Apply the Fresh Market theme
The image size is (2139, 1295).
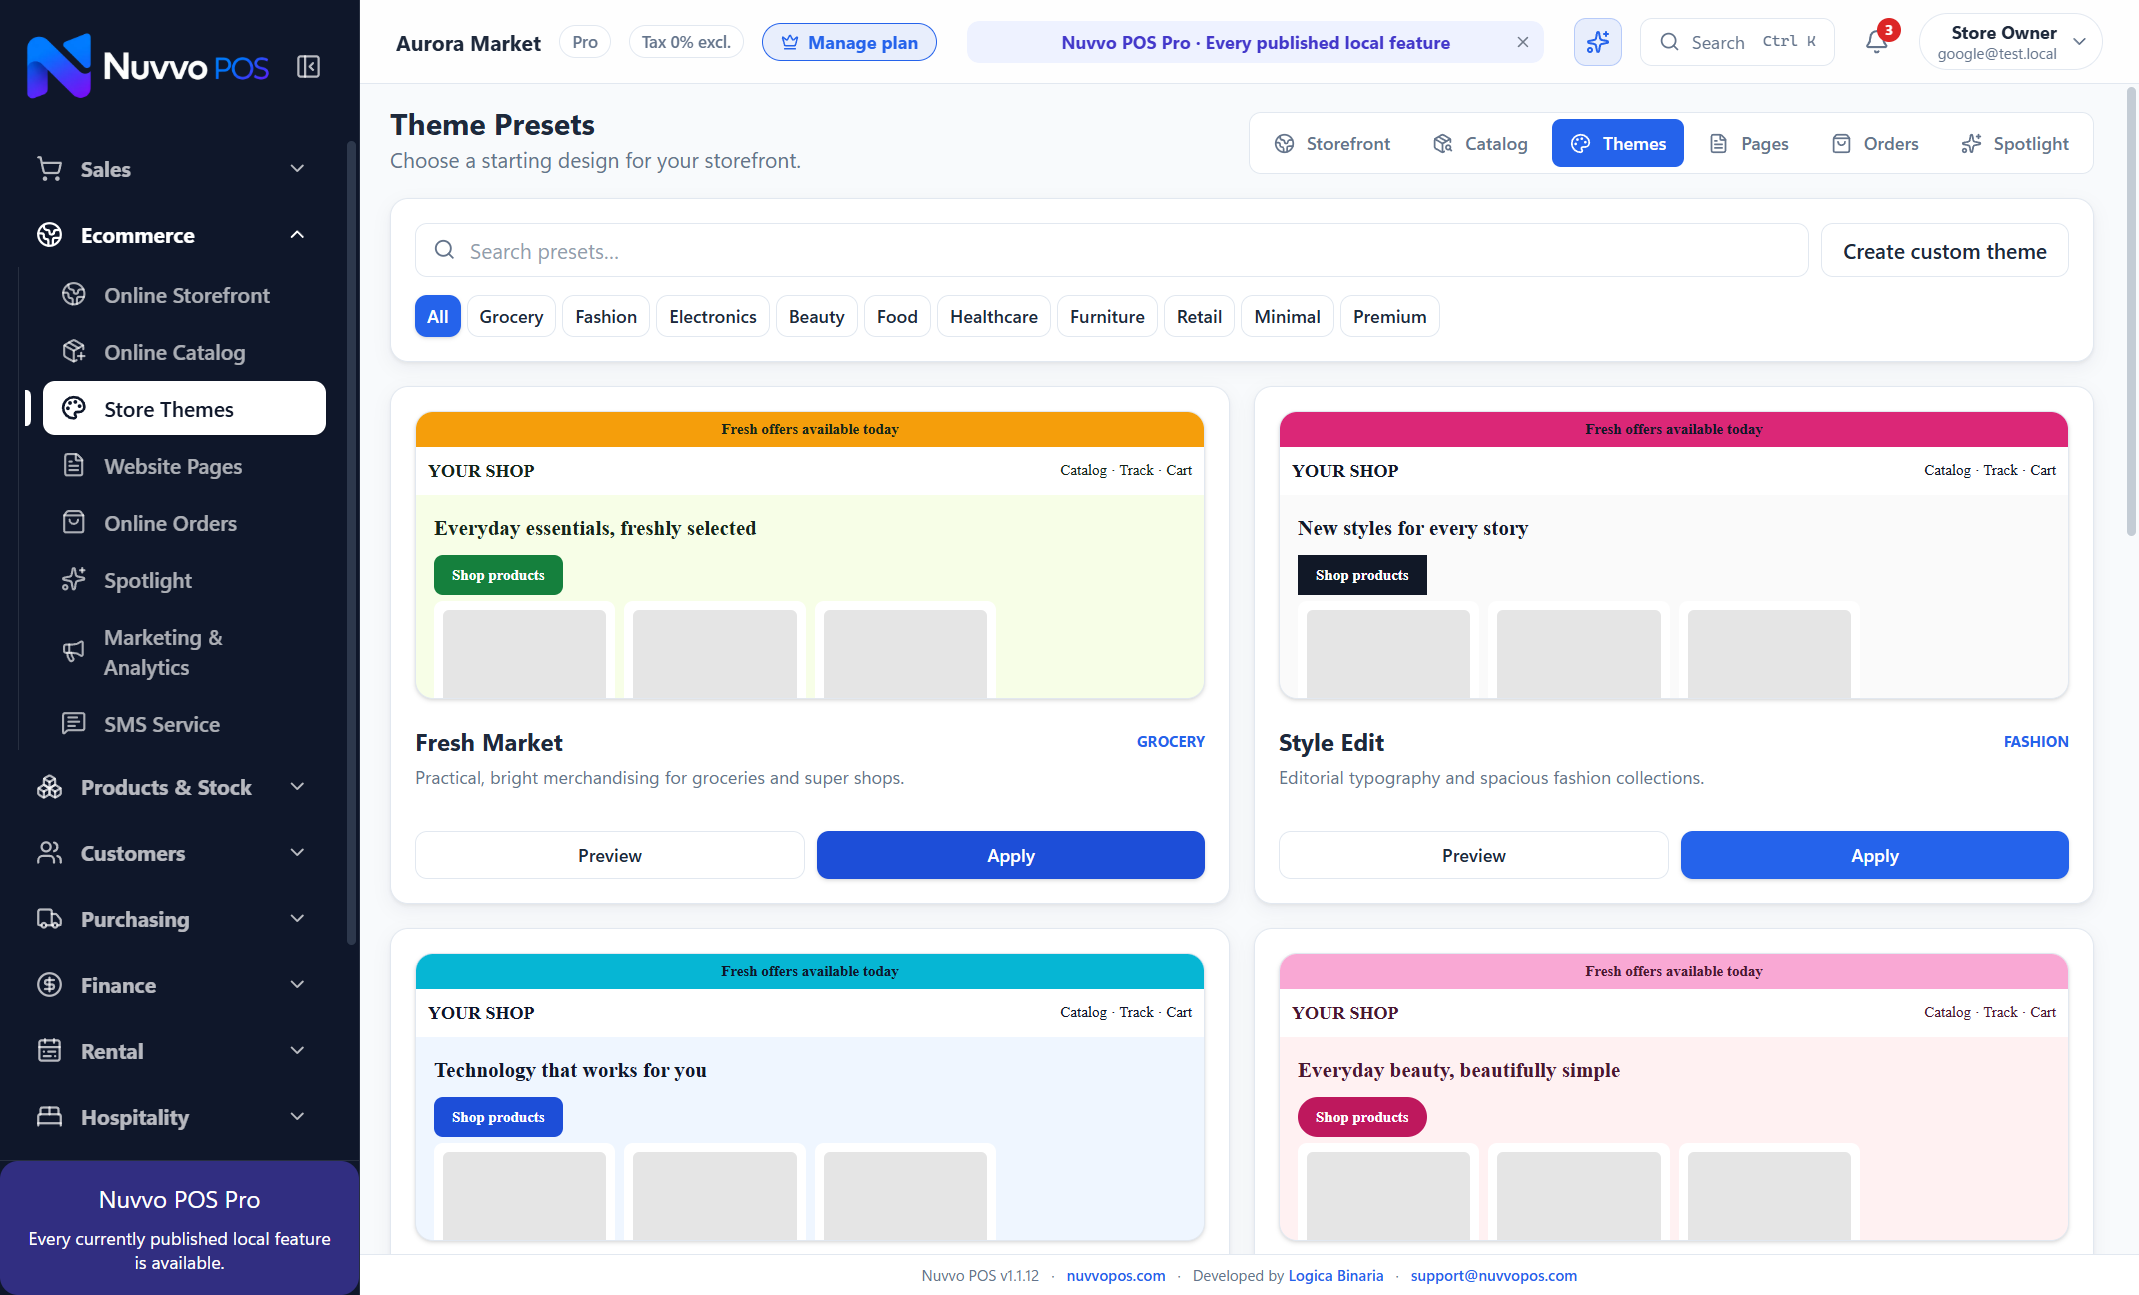(x=1010, y=855)
